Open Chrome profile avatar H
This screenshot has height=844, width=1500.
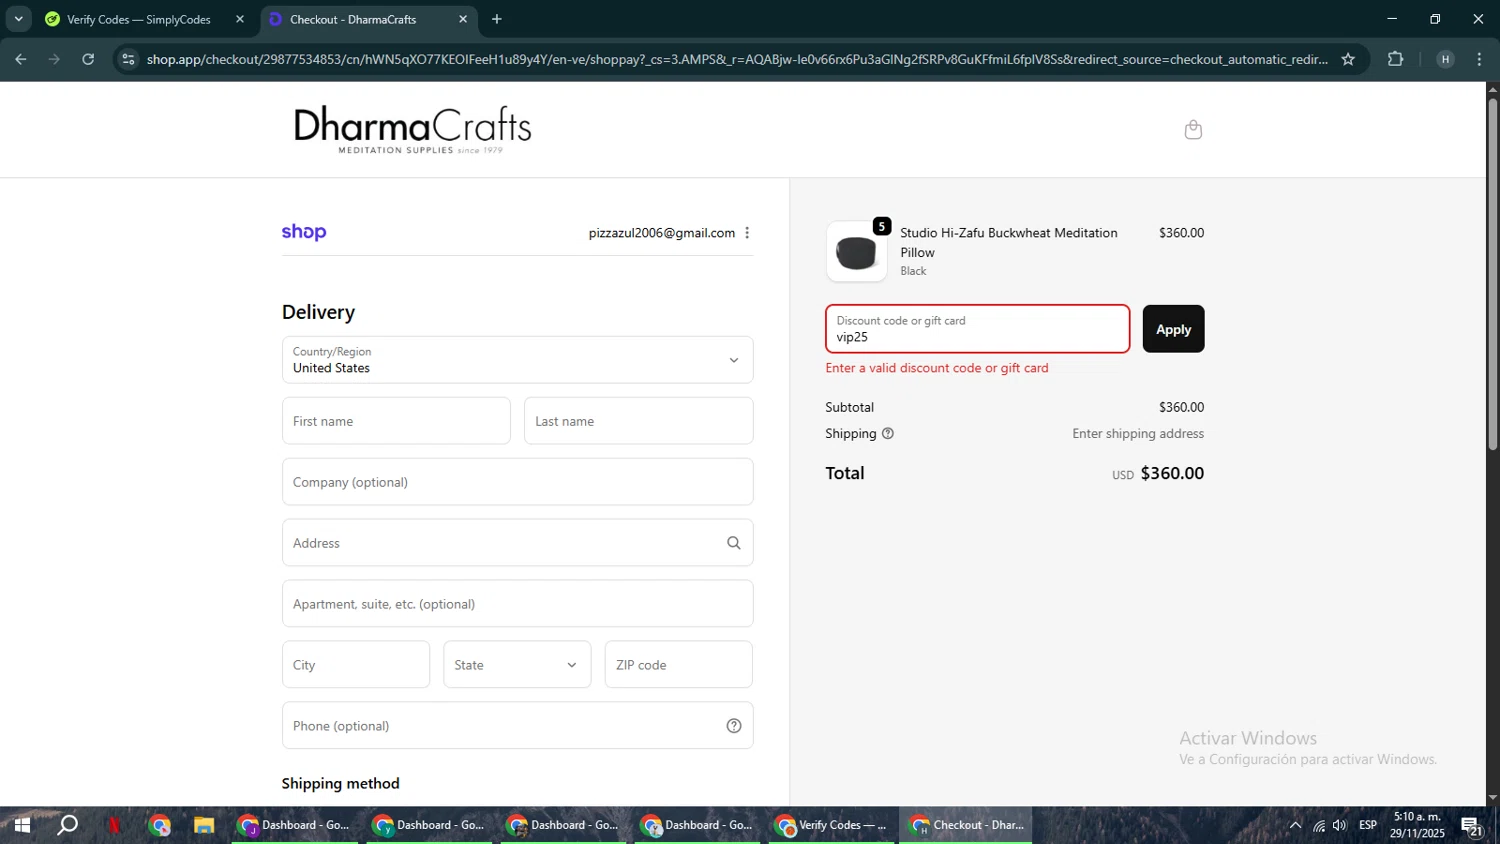(x=1445, y=59)
